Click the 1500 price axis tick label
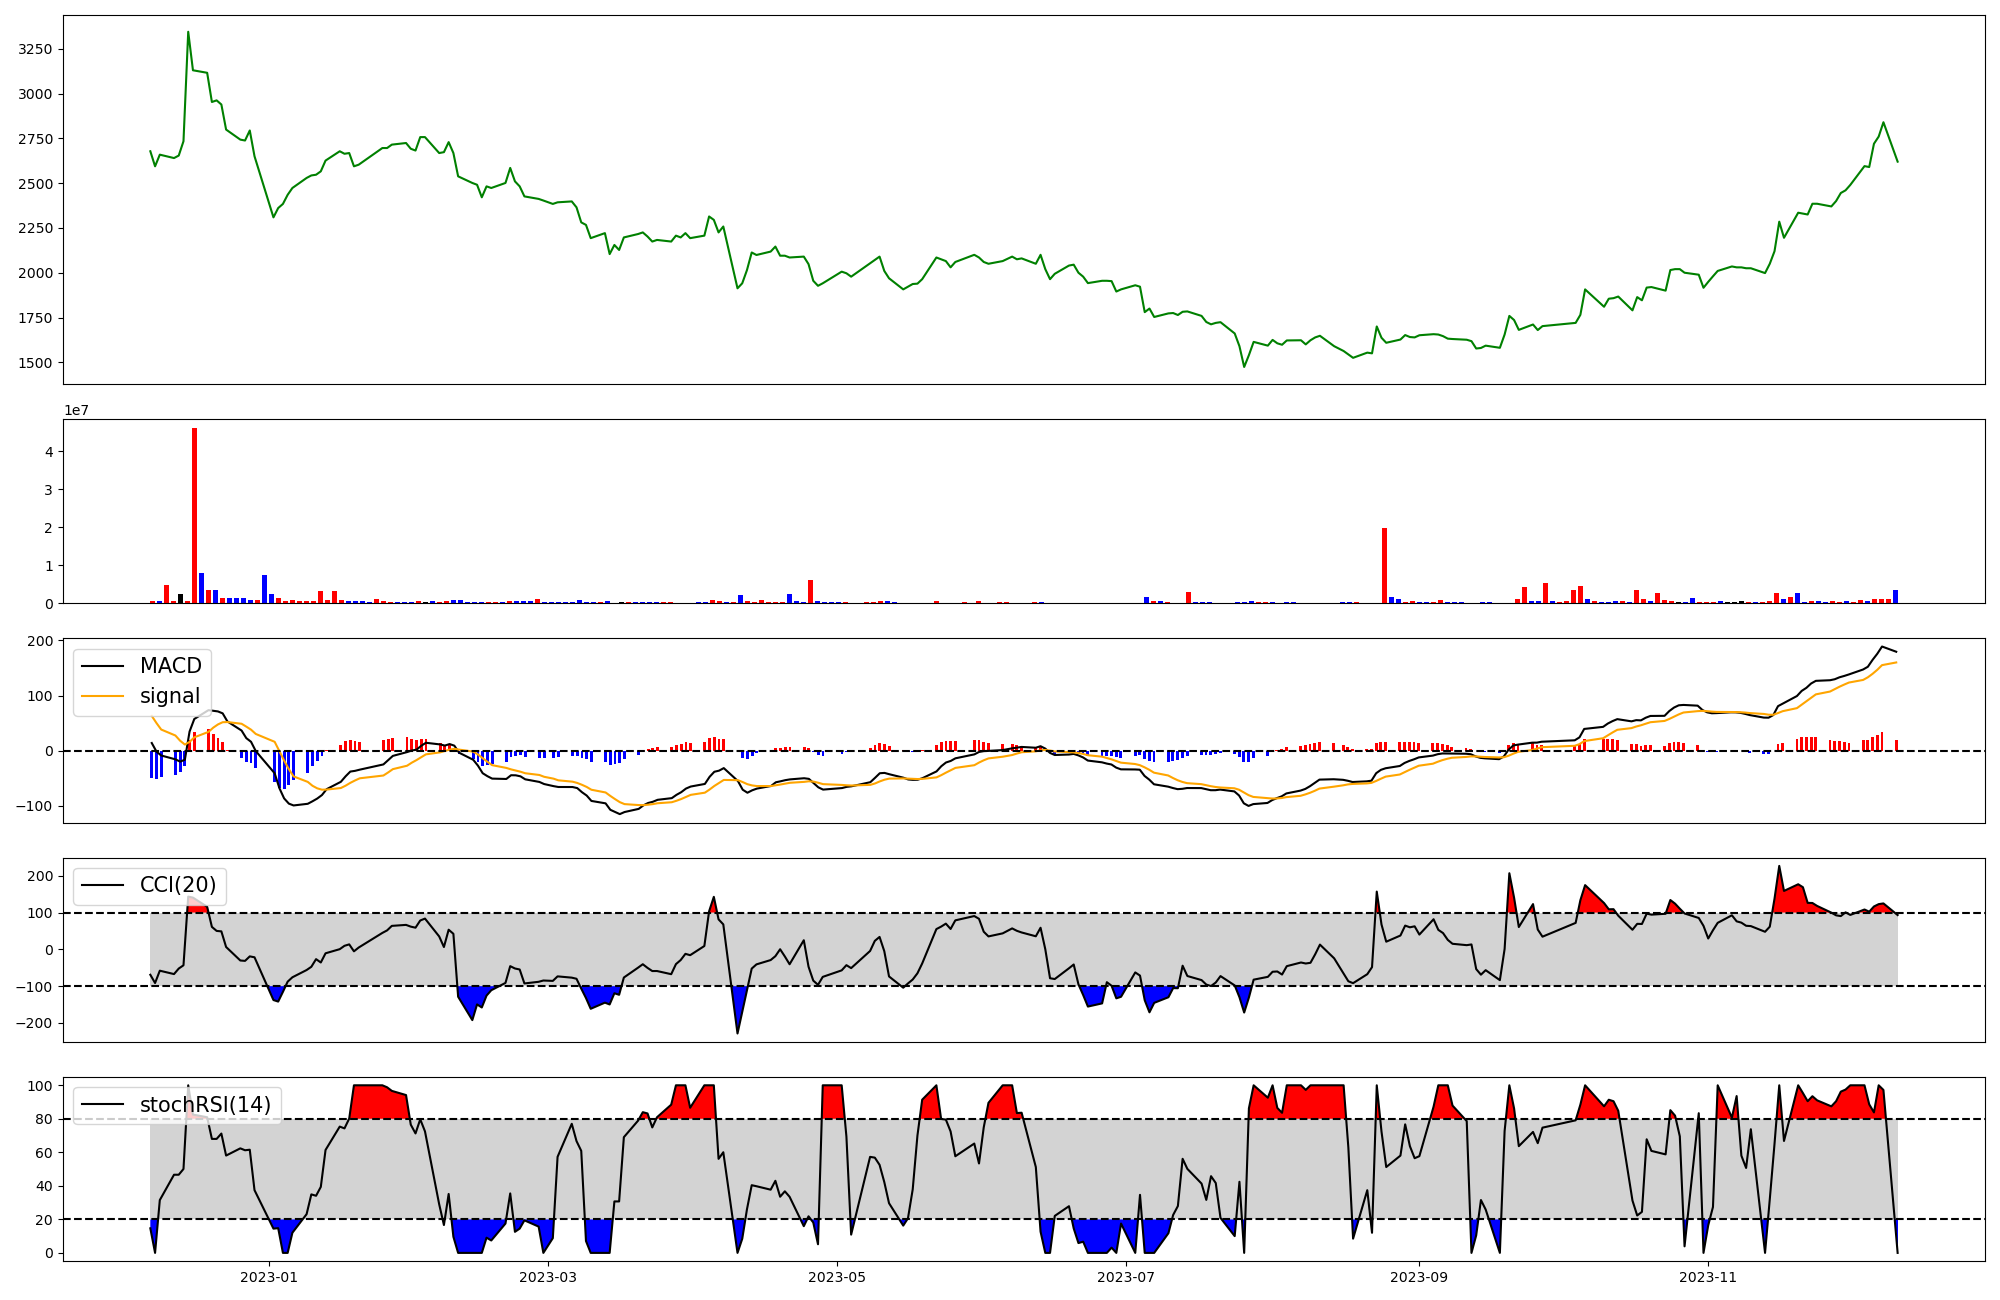Screen dimensions: 2000x1300 click(x=35, y=363)
